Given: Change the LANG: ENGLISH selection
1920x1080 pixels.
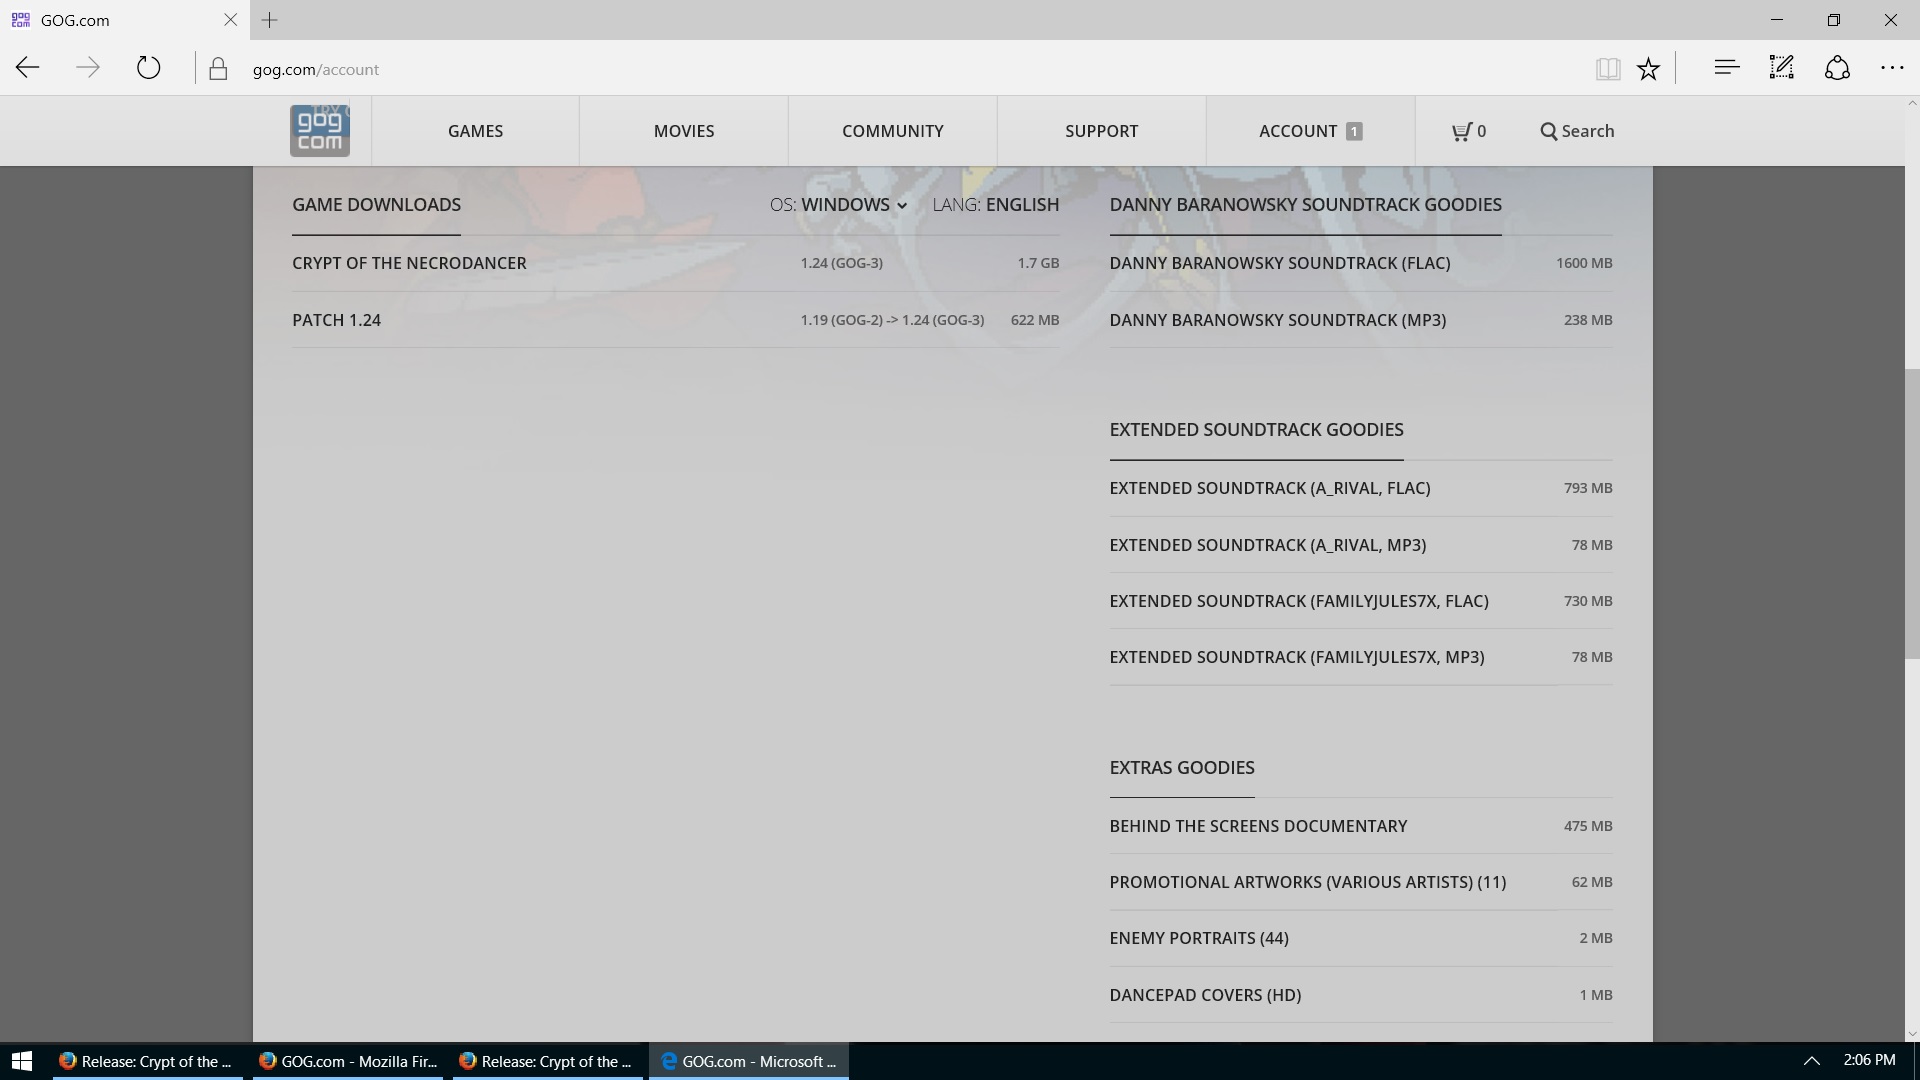Looking at the screenshot, I should 995,205.
